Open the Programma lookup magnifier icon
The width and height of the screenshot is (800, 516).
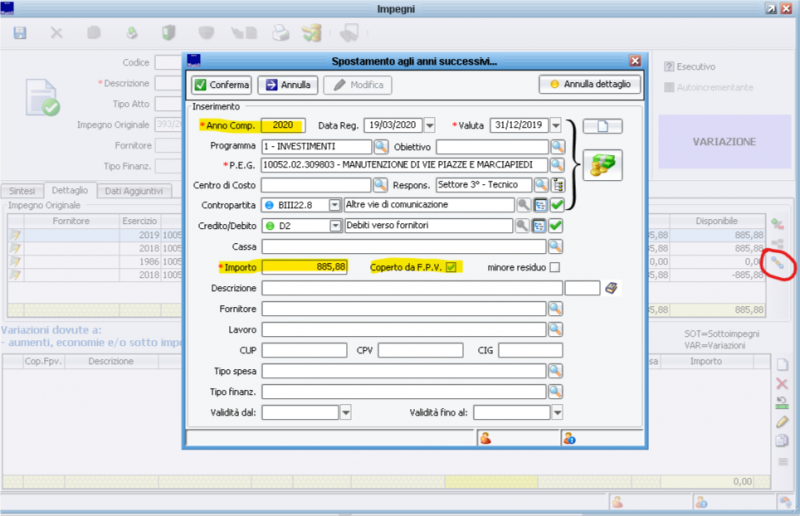(x=380, y=146)
